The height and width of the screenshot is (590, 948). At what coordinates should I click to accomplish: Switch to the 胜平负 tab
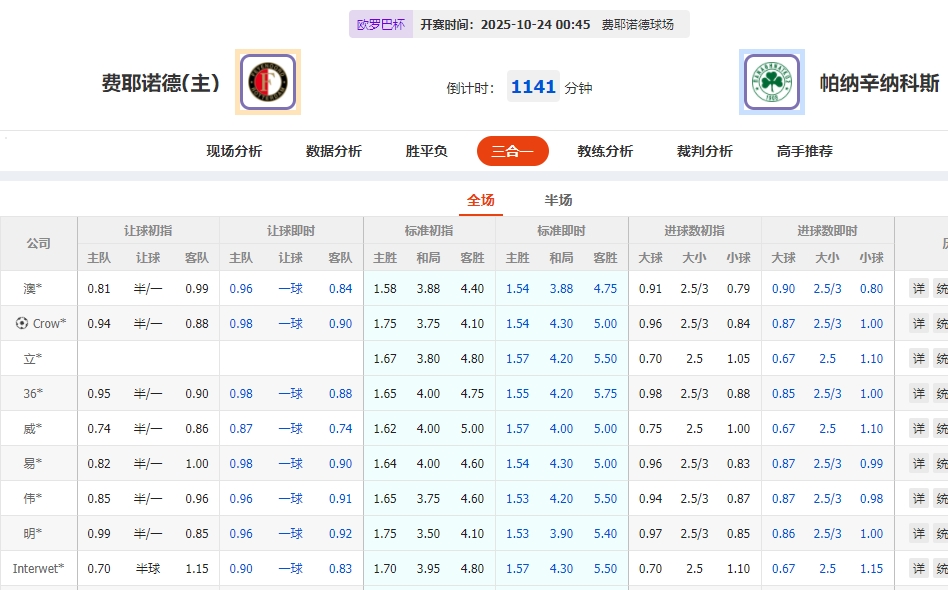pos(425,151)
